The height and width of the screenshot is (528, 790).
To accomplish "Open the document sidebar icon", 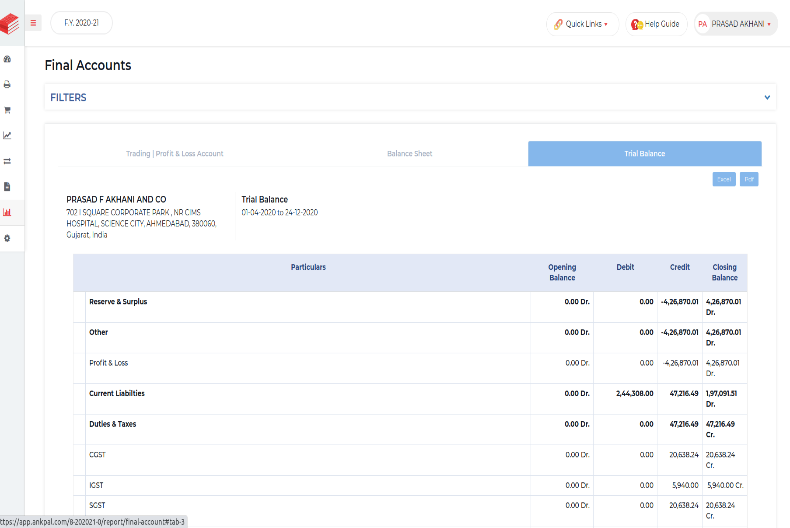I will [8, 186].
